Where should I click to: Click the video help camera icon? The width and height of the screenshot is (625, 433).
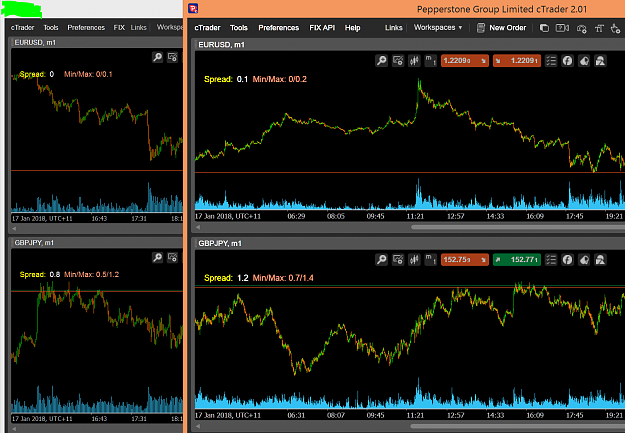pos(562,28)
